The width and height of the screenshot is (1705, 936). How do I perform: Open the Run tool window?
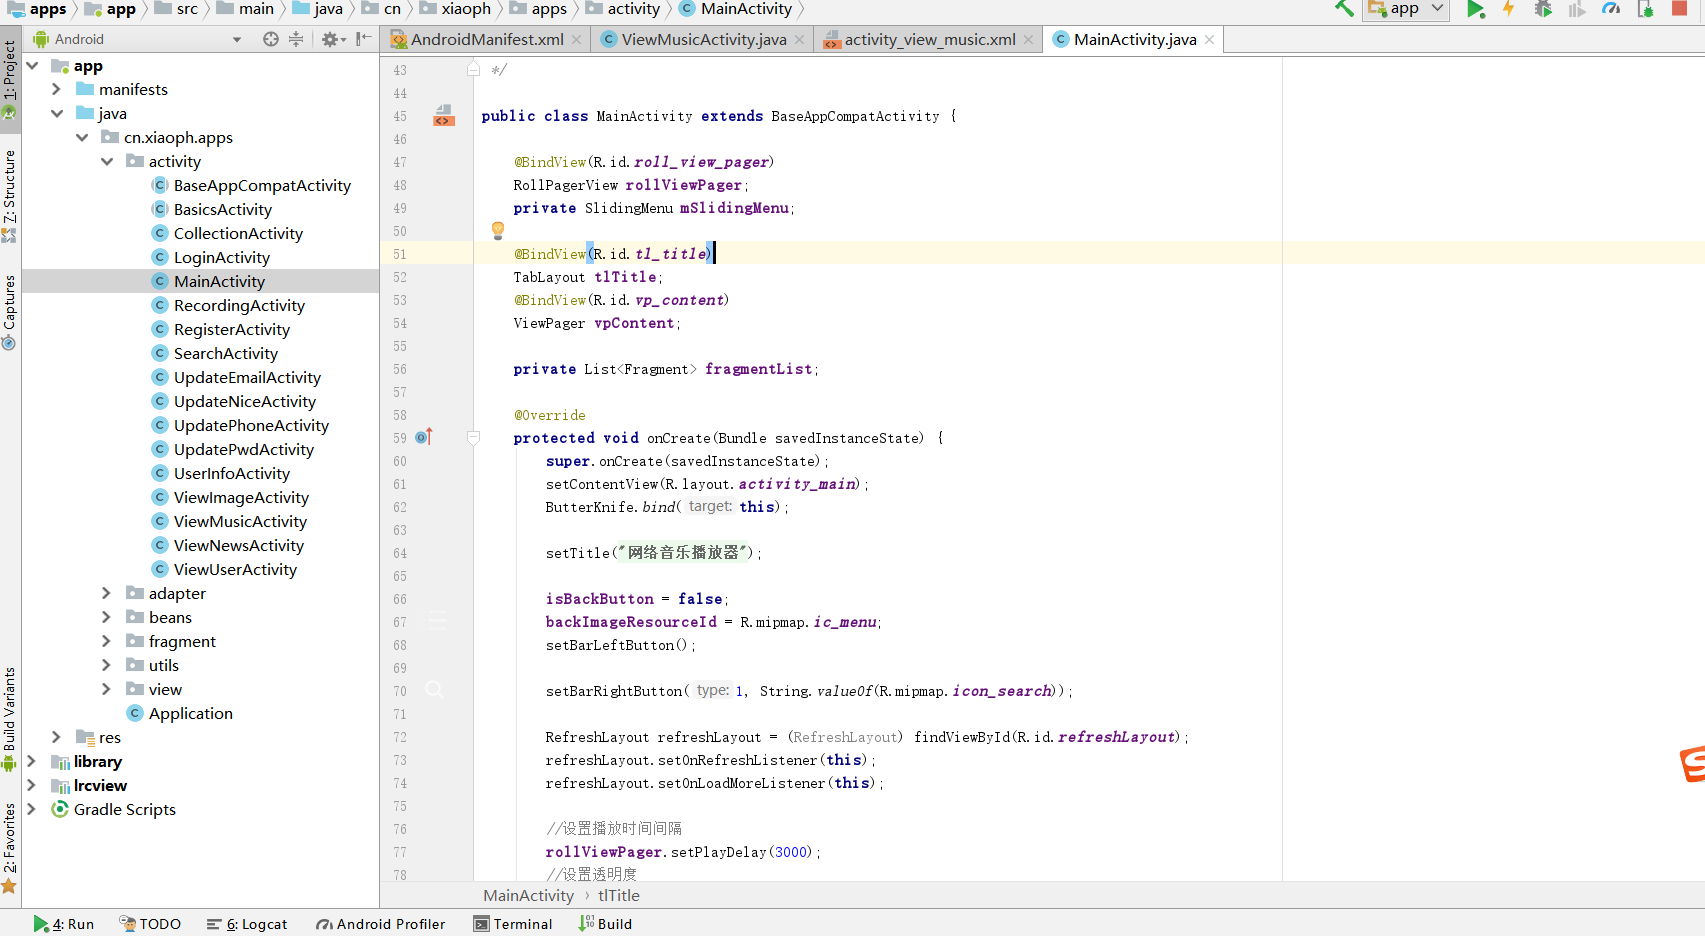point(64,924)
